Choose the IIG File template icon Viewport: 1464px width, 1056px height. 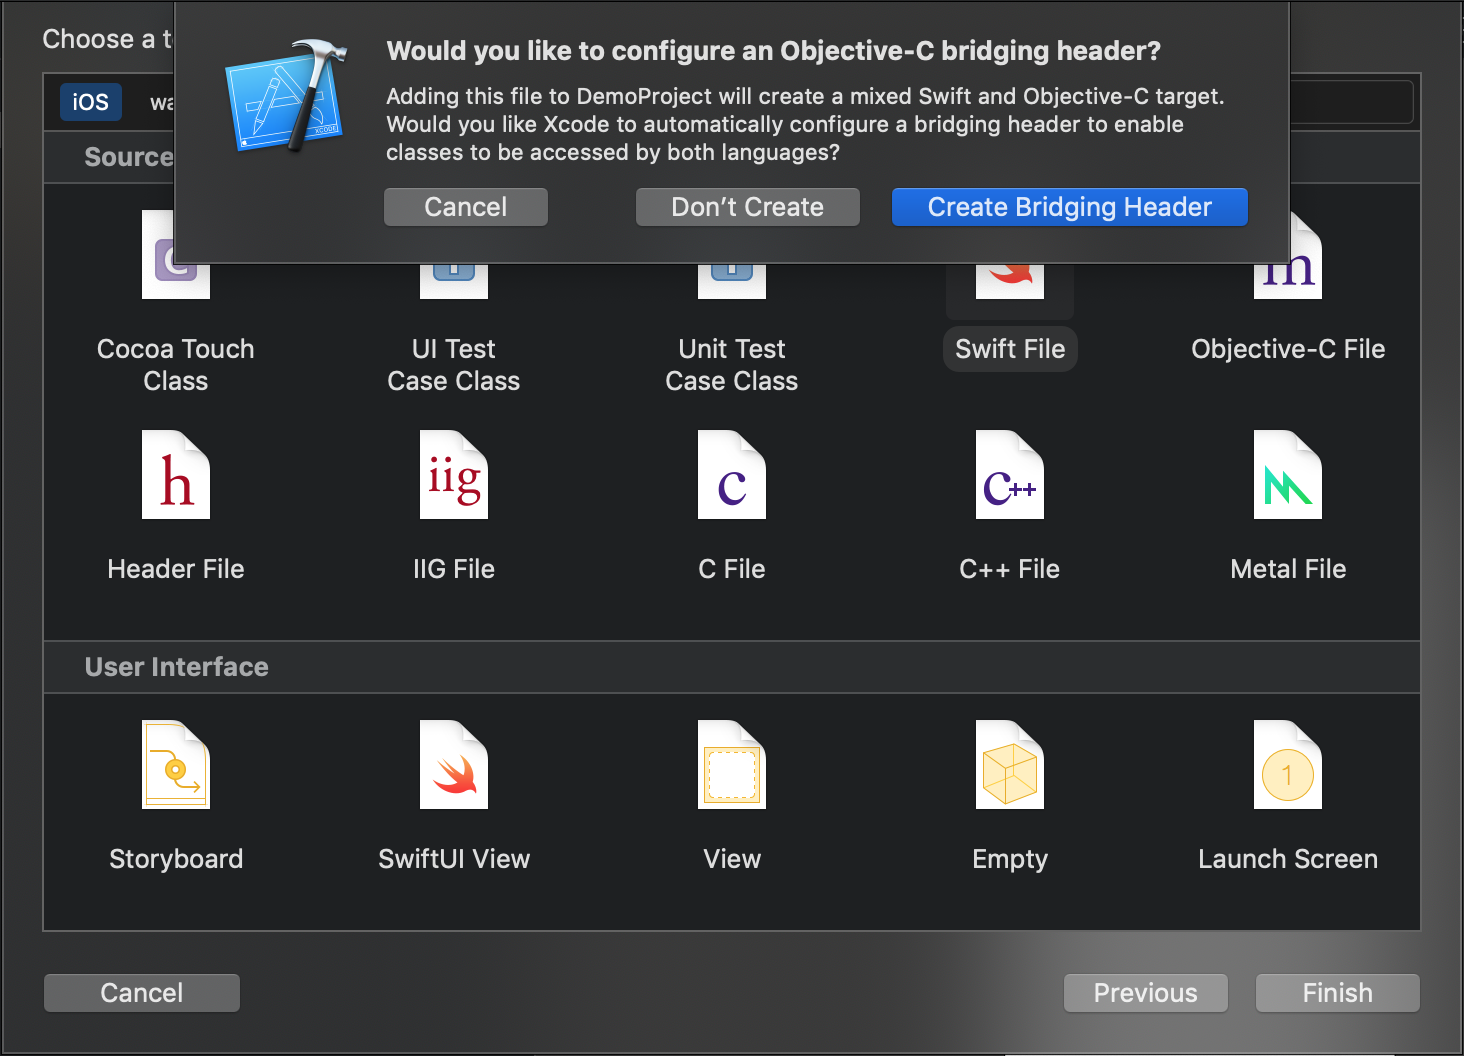tap(454, 475)
